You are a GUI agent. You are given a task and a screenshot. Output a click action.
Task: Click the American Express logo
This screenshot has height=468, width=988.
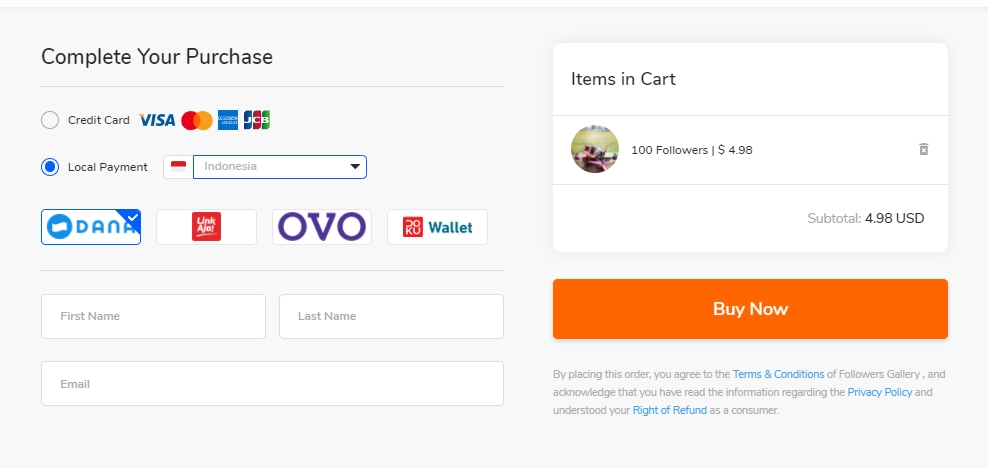pos(228,120)
